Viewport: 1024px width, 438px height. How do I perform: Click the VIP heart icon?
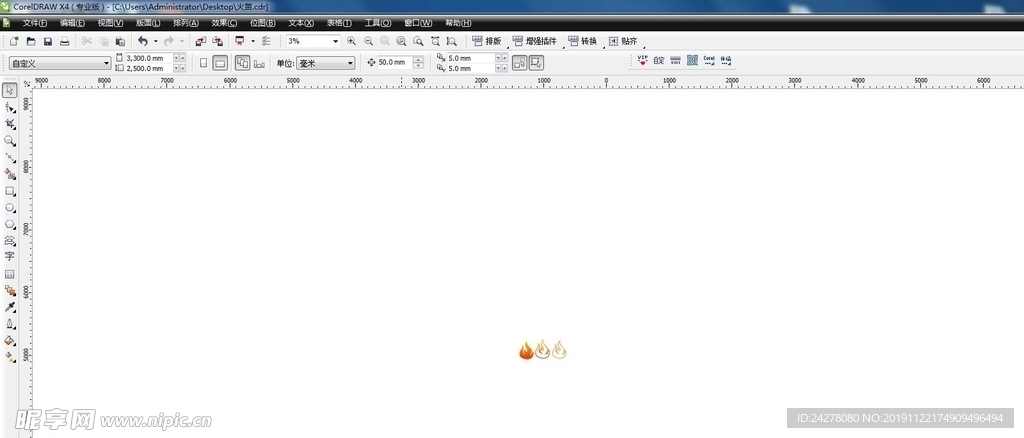click(x=643, y=60)
